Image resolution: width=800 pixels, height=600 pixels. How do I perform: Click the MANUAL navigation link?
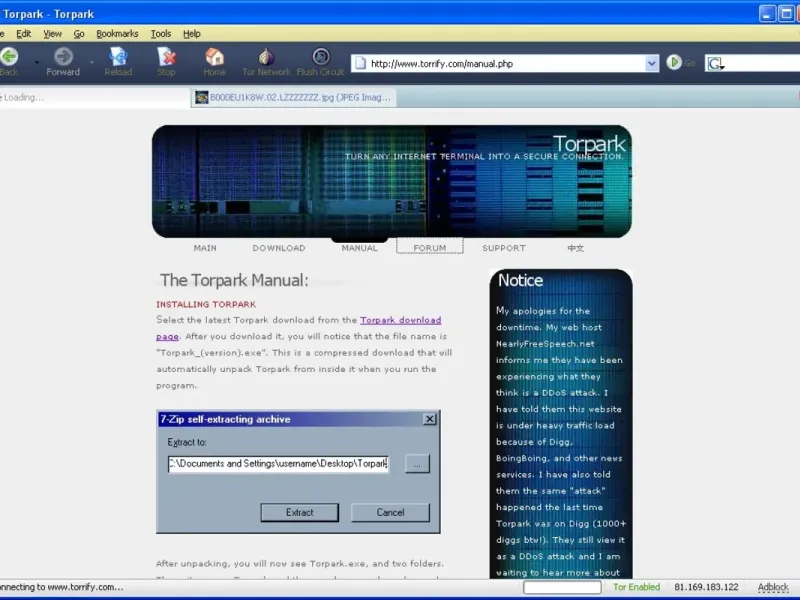[x=360, y=248]
